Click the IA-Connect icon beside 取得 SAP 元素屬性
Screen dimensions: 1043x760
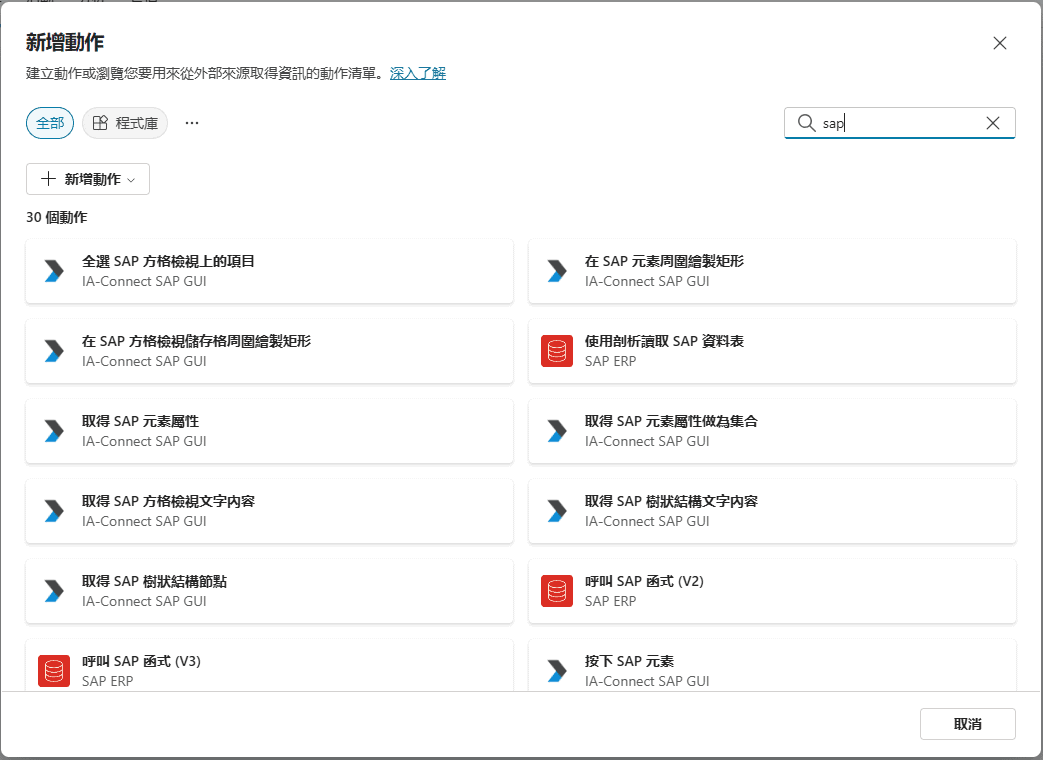[54, 431]
